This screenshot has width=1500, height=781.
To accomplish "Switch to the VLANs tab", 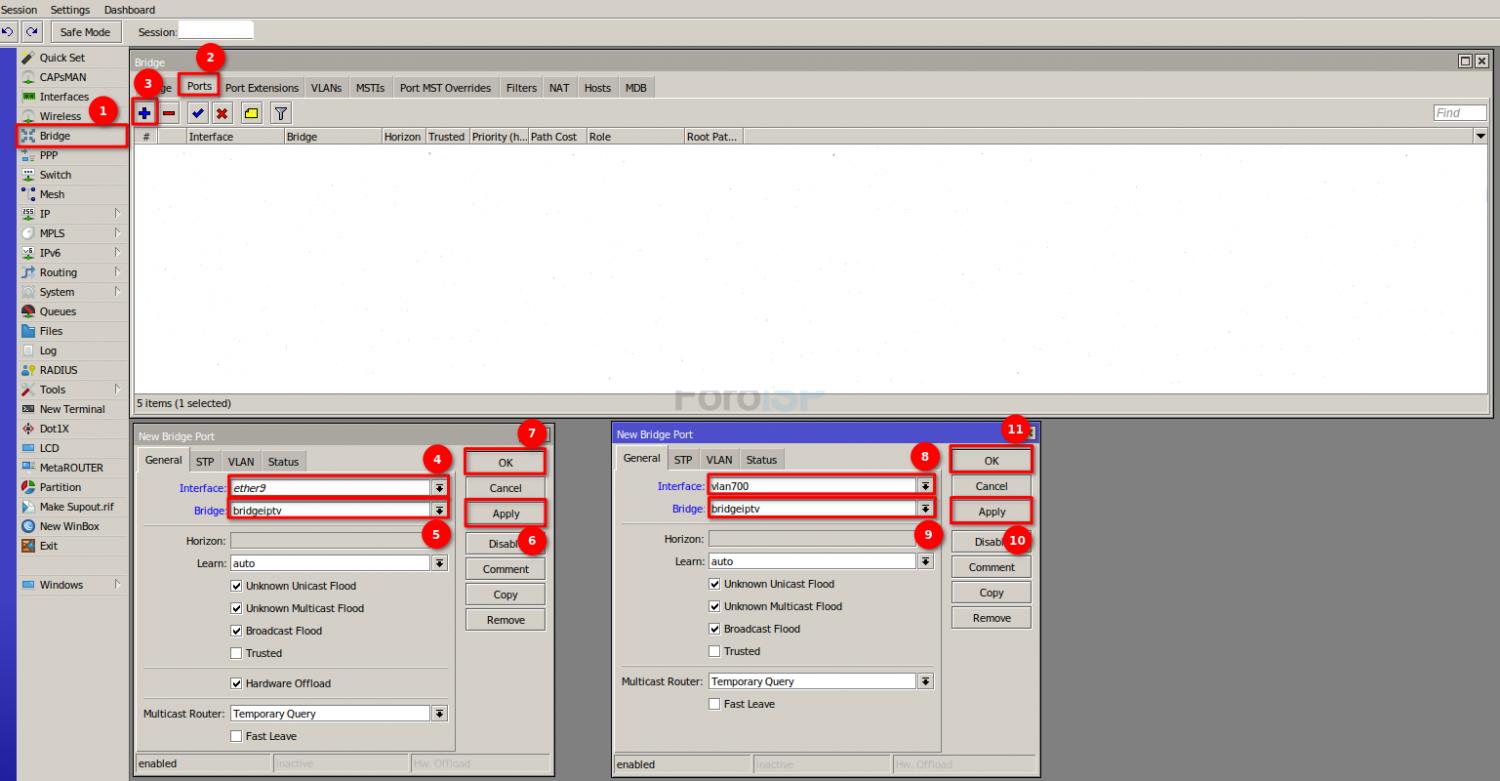I will tap(326, 88).
